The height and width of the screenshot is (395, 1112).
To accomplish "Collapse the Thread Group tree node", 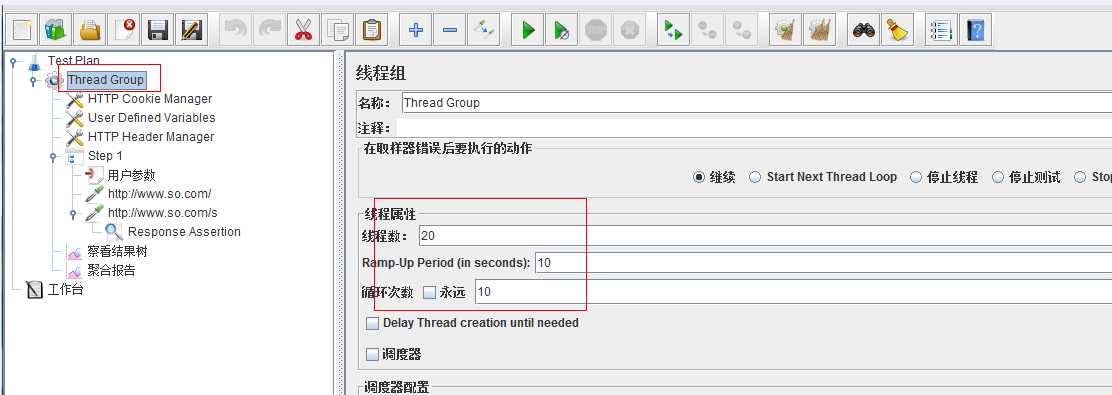I will 33,81.
